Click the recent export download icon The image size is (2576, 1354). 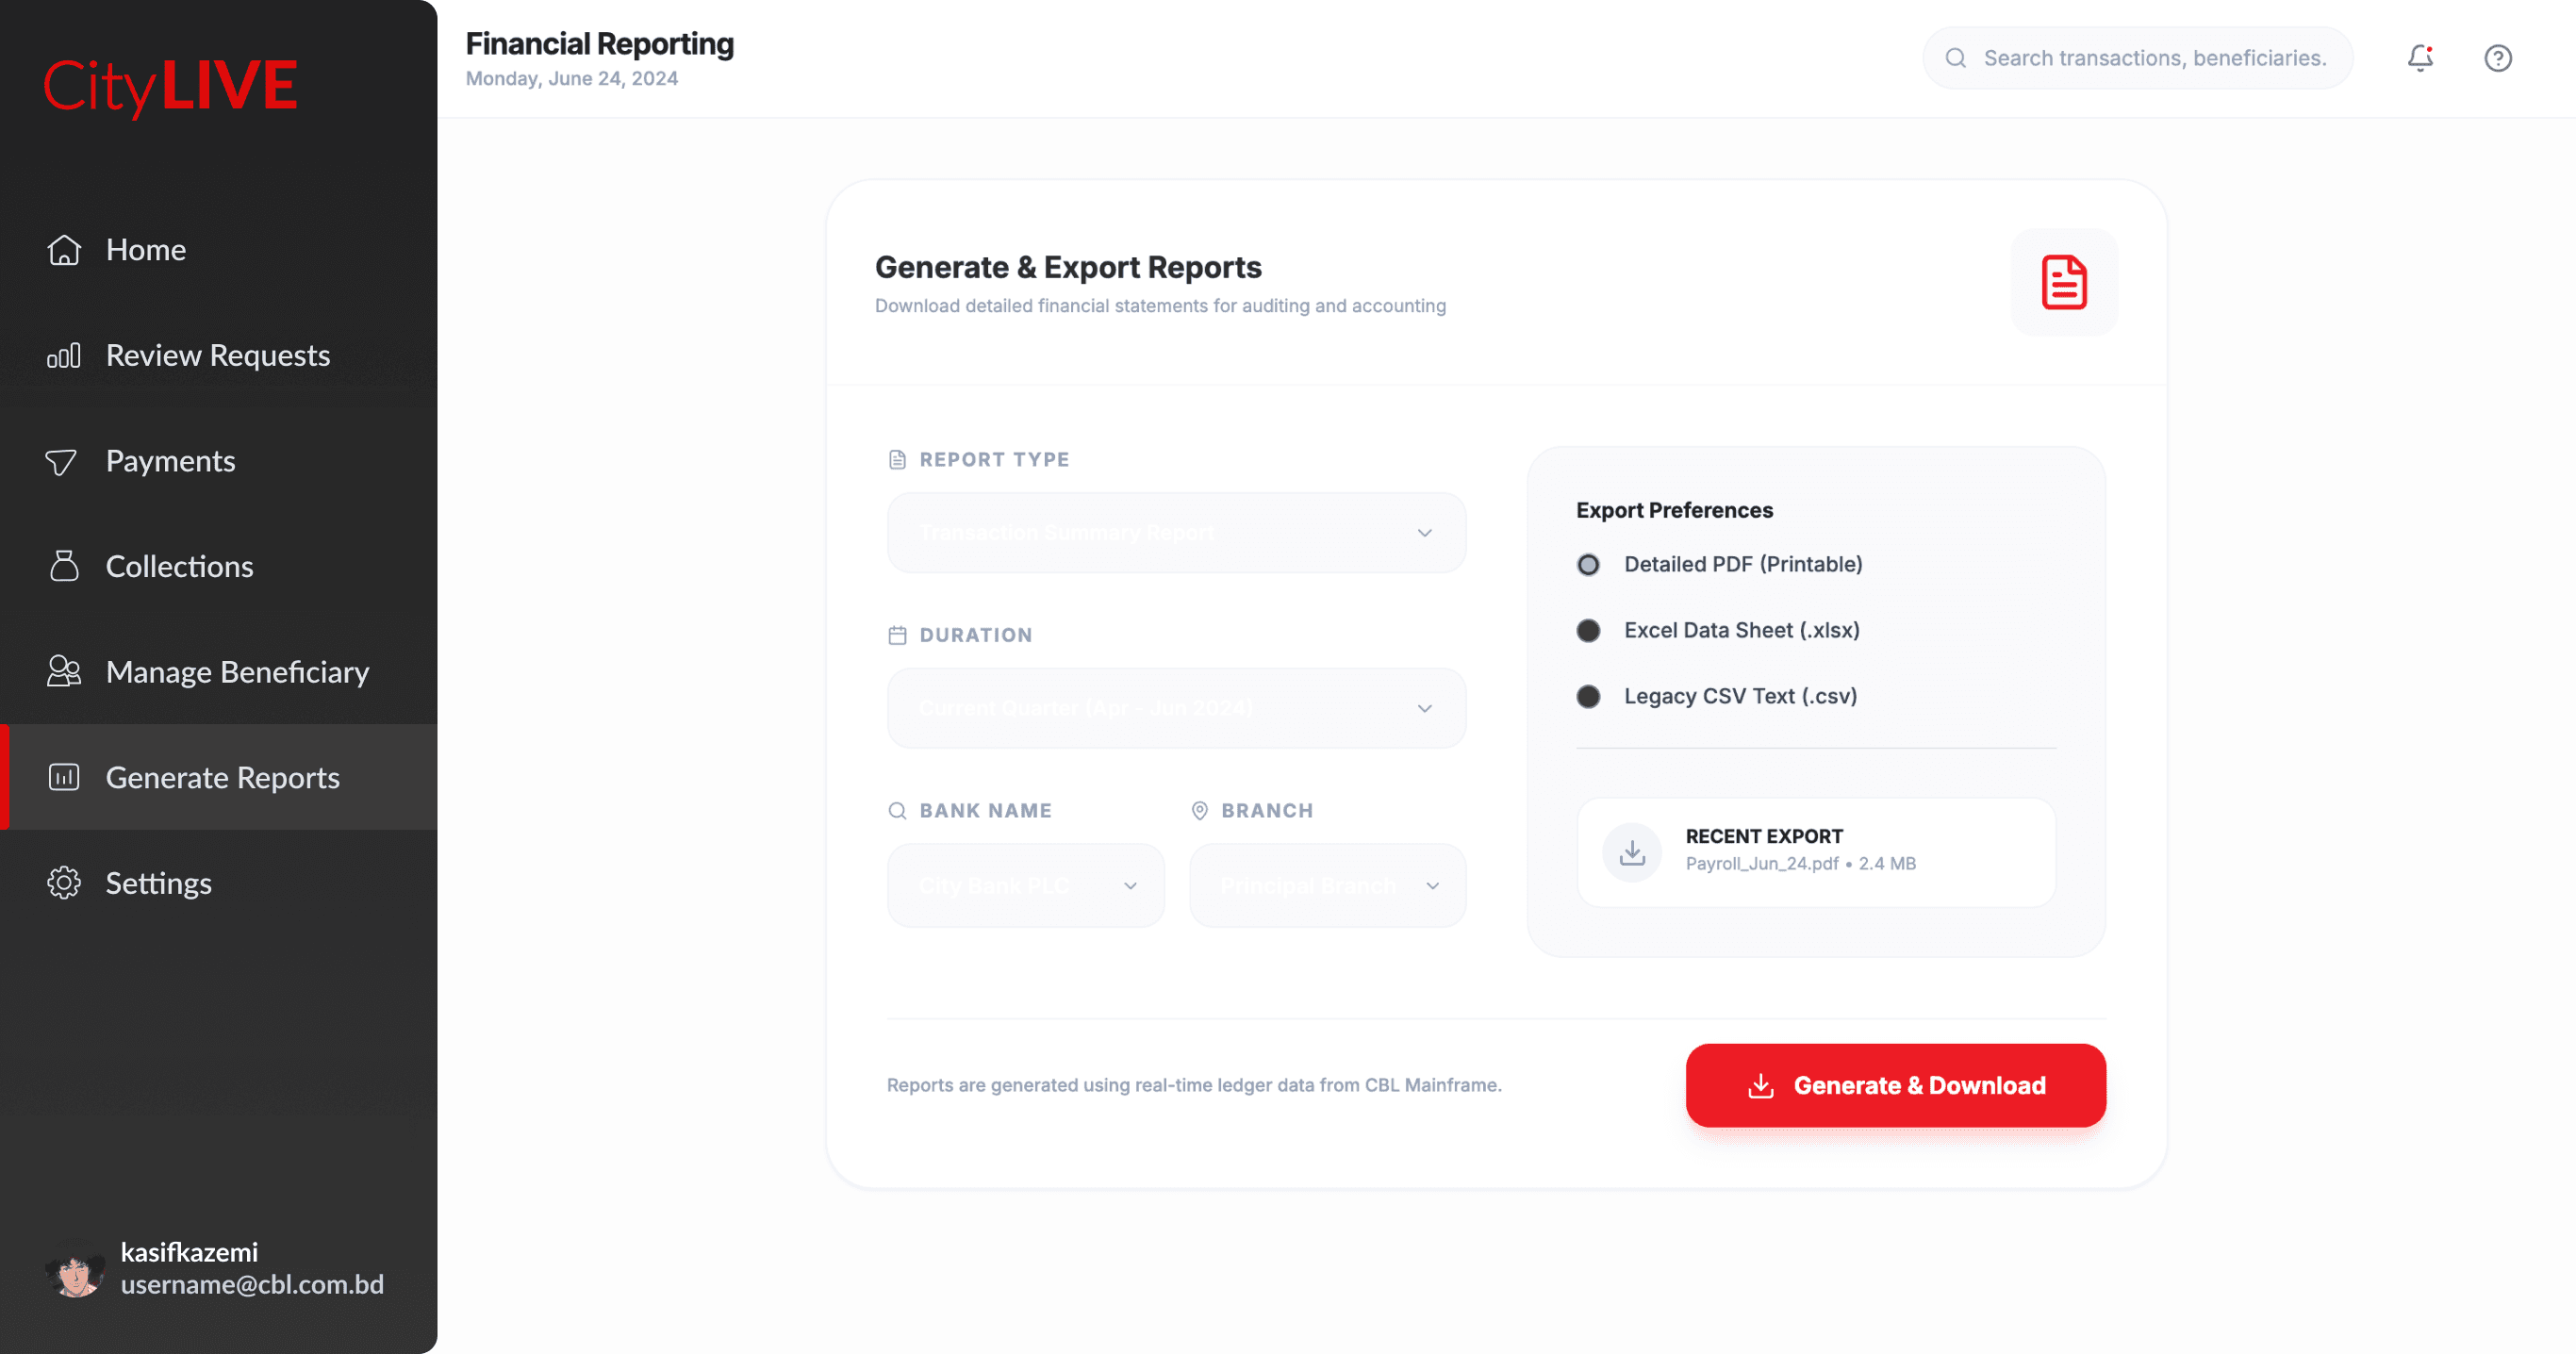(1631, 852)
